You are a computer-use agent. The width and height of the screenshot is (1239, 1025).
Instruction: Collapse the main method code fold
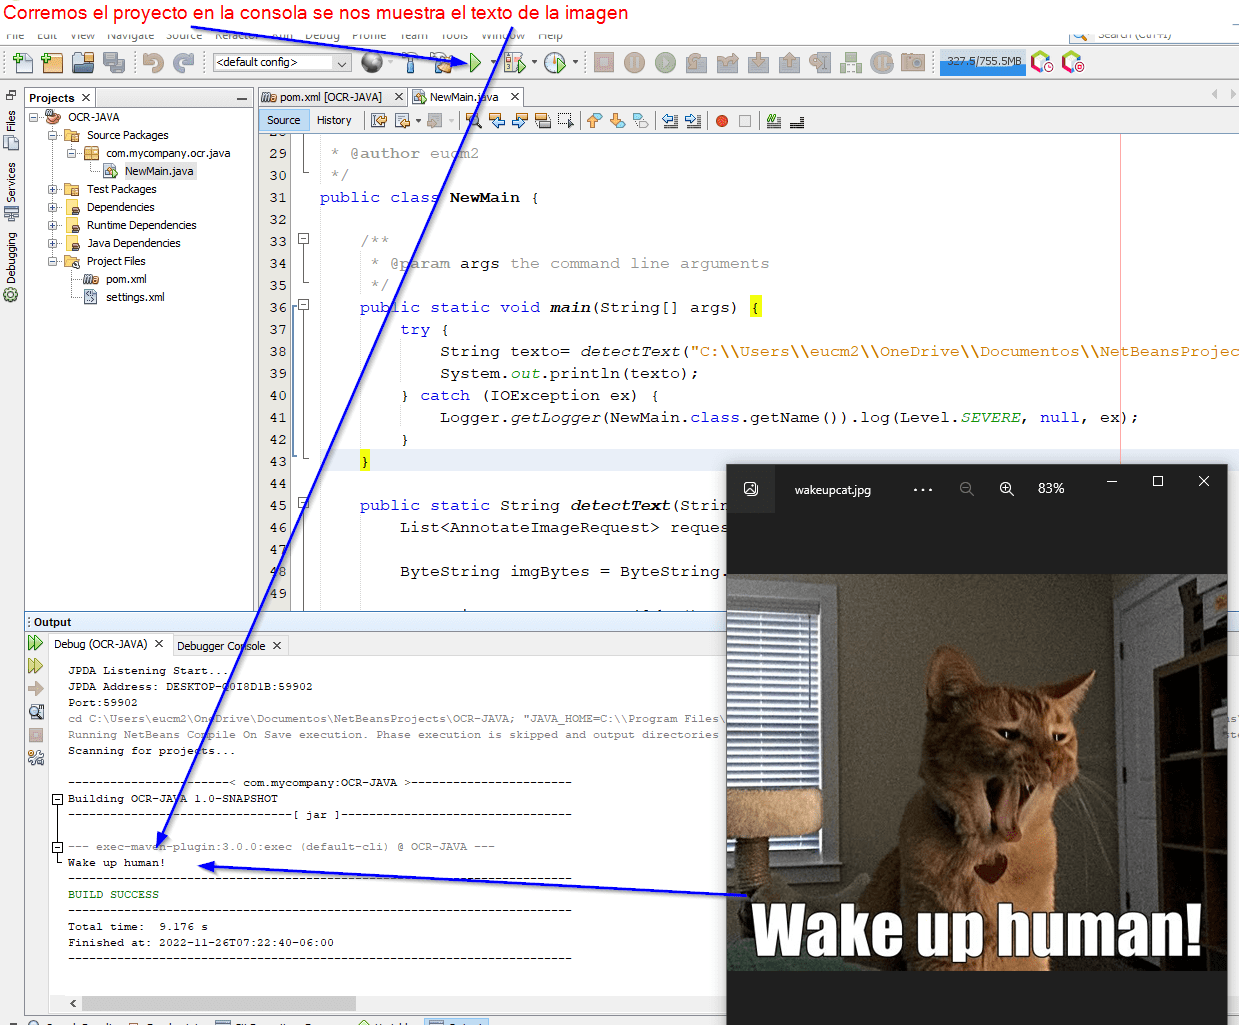(x=303, y=306)
